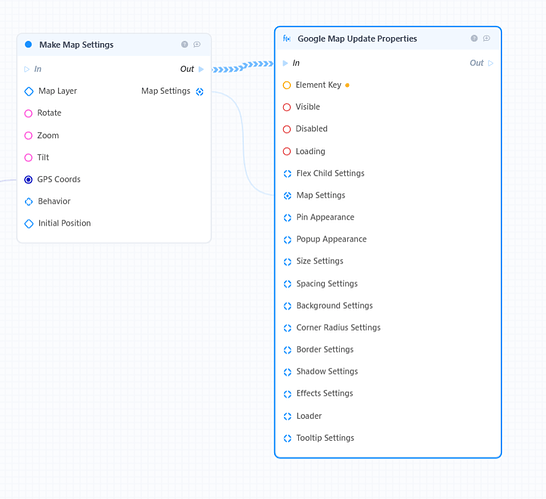
Task: Click the help icon on Make Map Settings node
Action: coord(185,44)
